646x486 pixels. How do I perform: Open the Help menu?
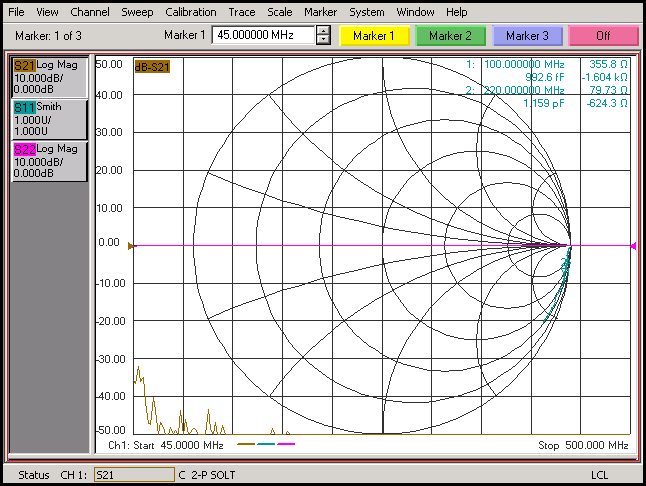456,12
